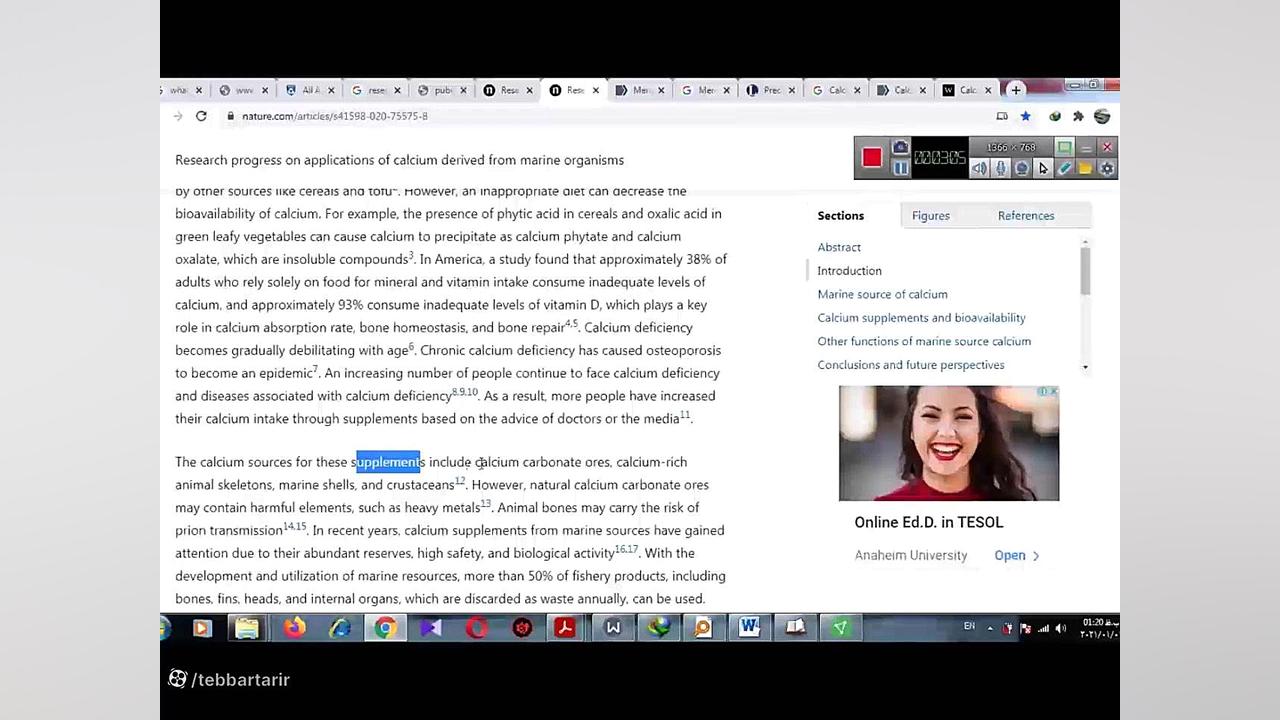Open Firefox from the taskbar

[x=294, y=628]
